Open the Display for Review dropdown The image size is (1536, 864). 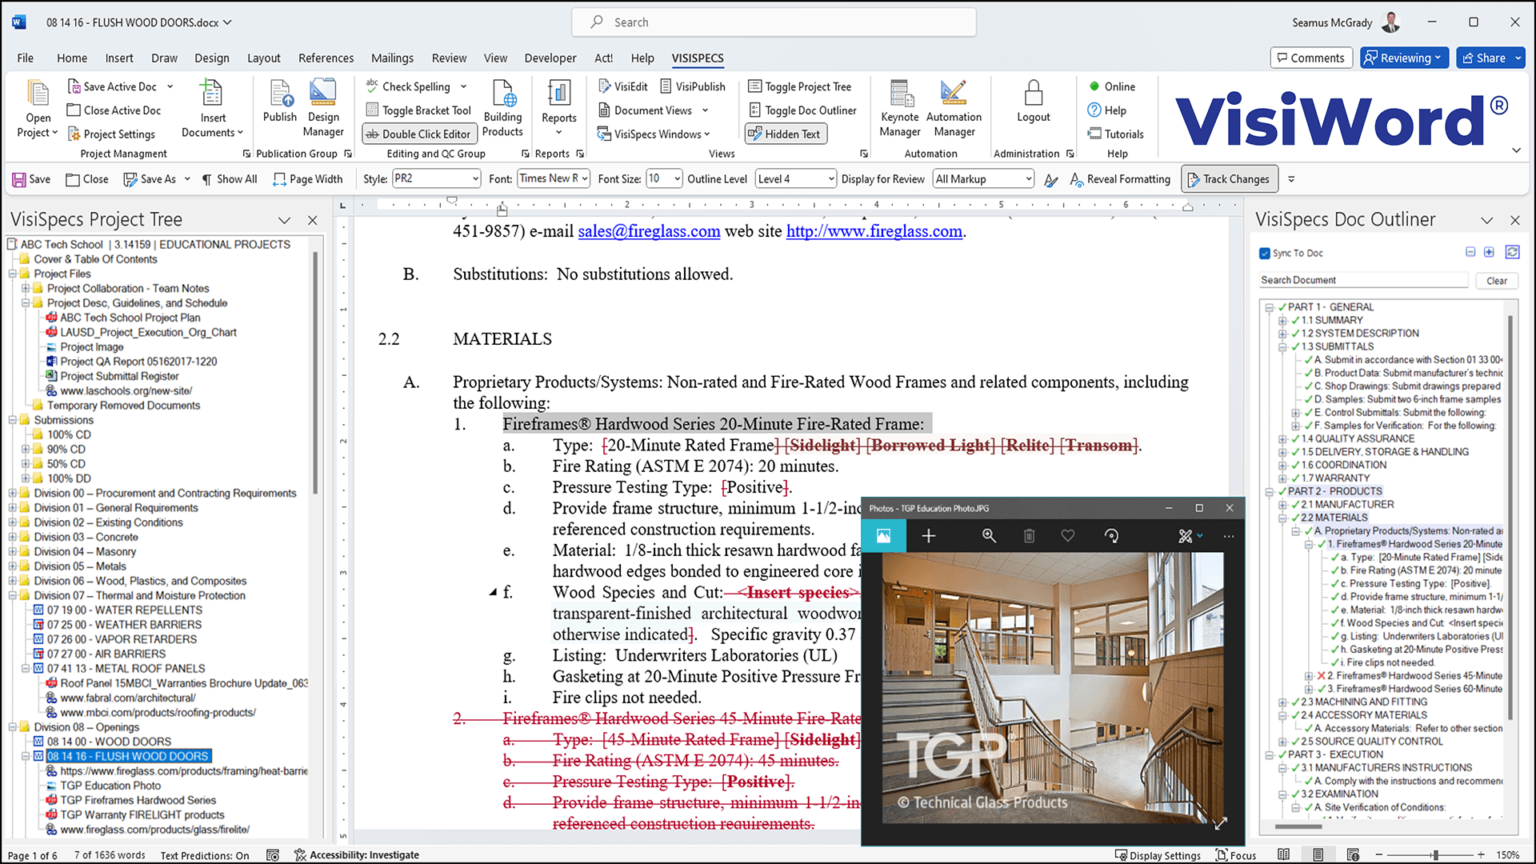tap(983, 179)
